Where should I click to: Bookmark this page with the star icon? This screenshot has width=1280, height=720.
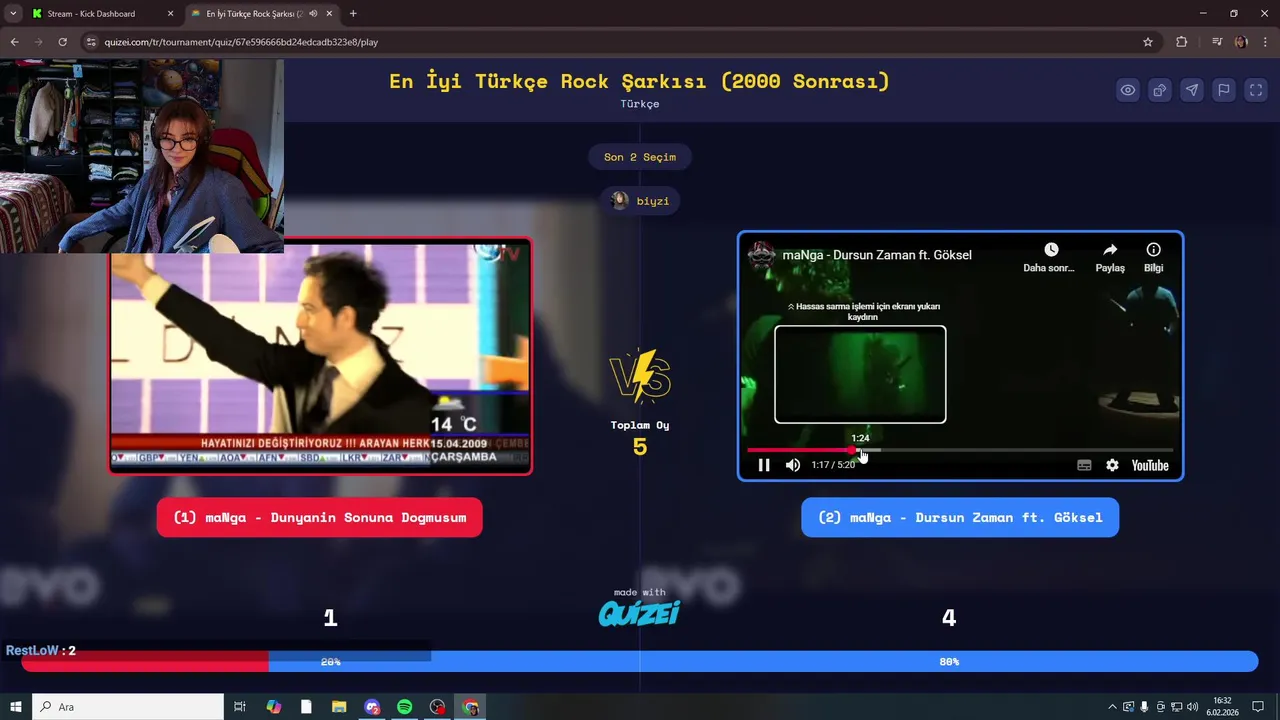click(x=1148, y=42)
